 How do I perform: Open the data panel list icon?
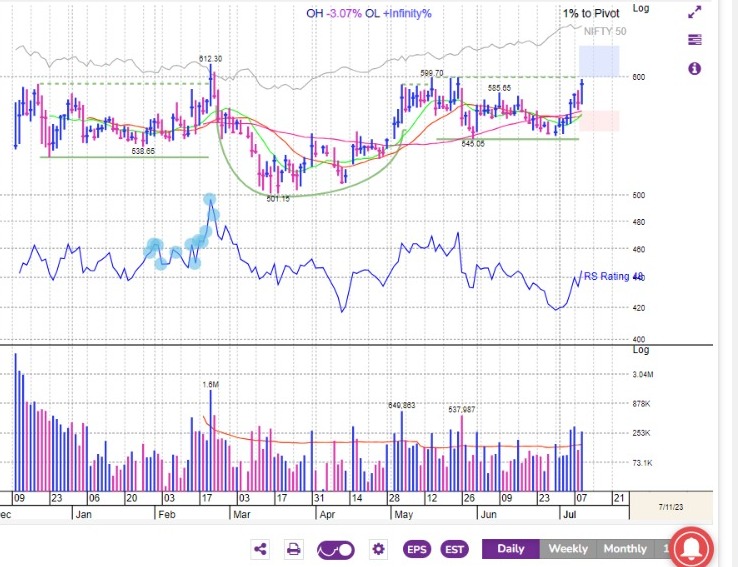[x=695, y=40]
